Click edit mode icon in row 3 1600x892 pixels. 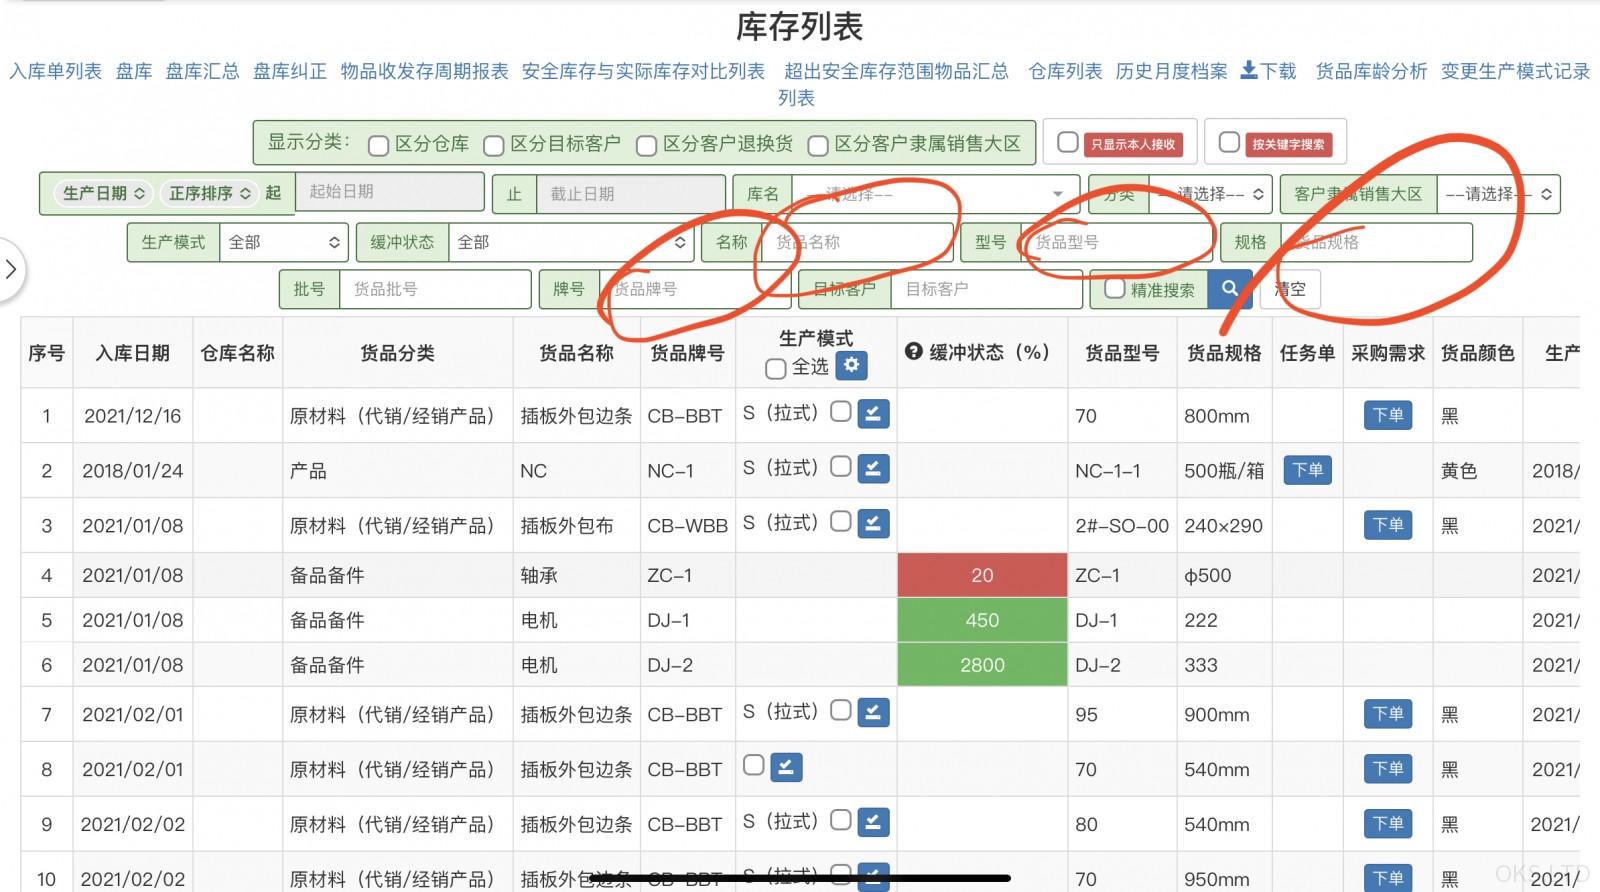click(873, 524)
